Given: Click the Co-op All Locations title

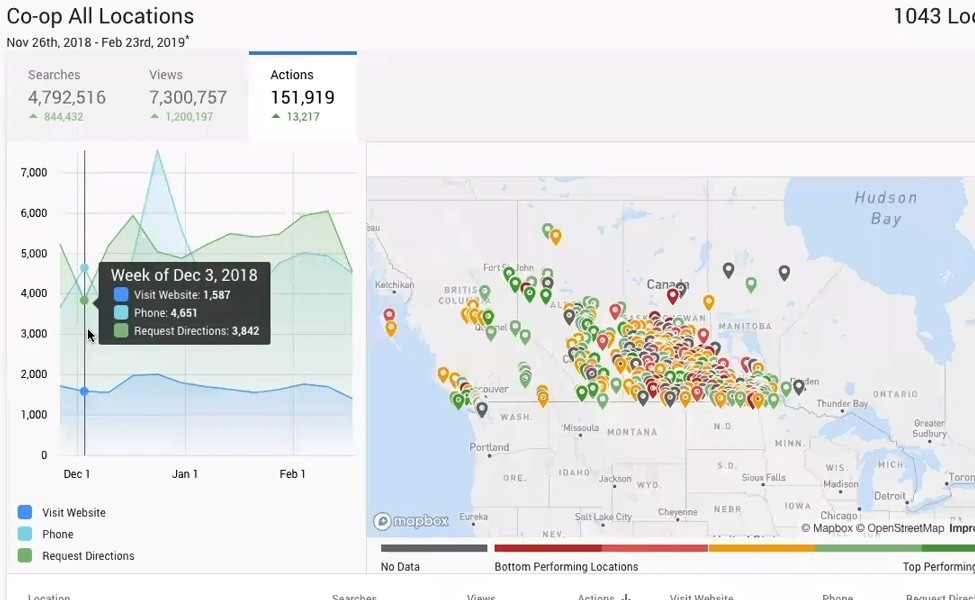Looking at the screenshot, I should (100, 16).
